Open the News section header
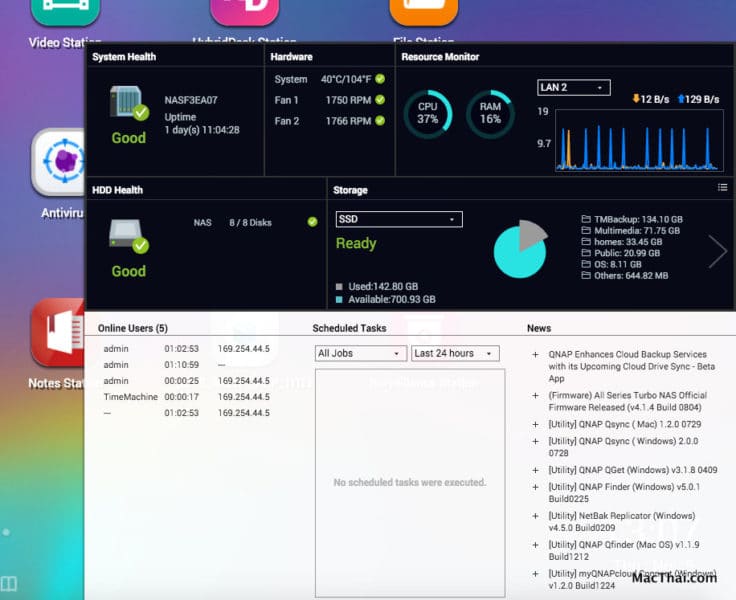Viewport: 736px width, 600px height. tap(539, 328)
